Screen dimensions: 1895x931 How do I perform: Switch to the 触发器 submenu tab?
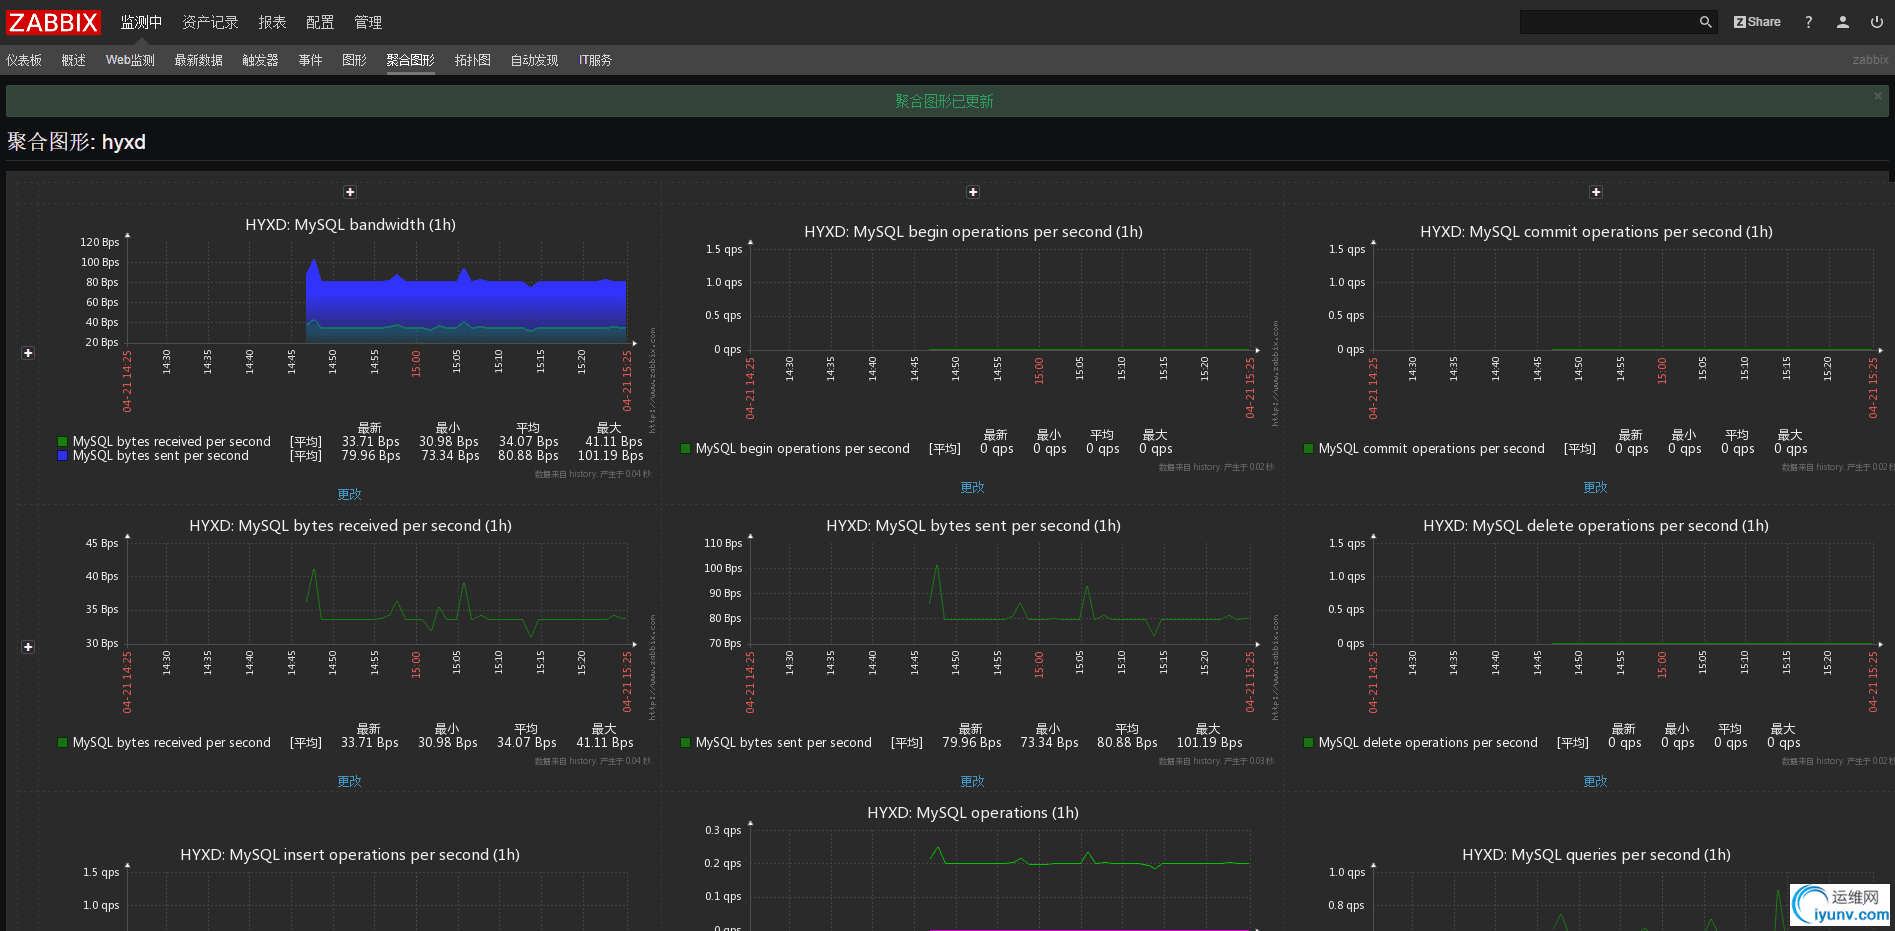pyautogui.click(x=260, y=60)
